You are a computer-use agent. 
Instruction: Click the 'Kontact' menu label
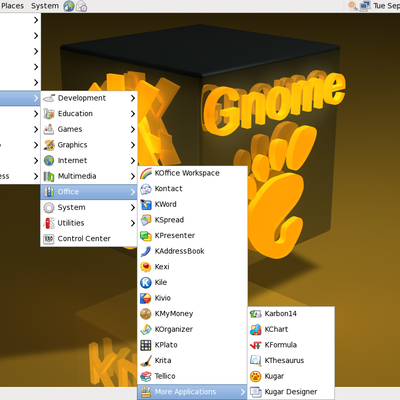click(x=168, y=189)
